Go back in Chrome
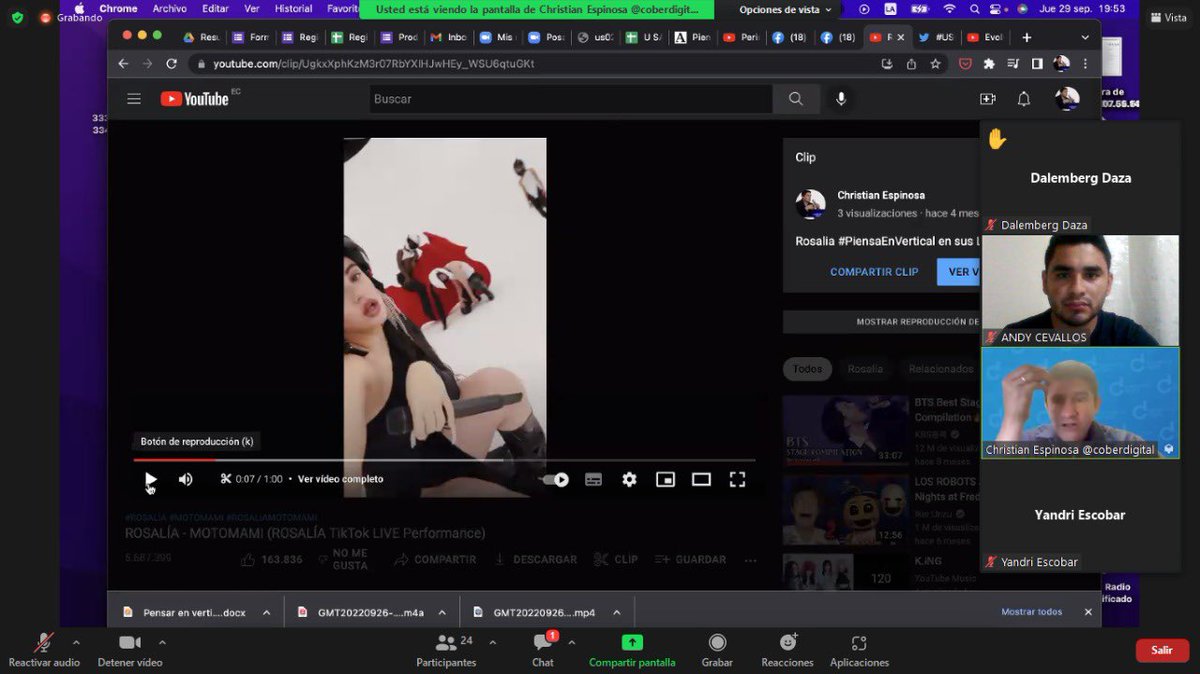The image size is (1200, 674). pos(124,63)
